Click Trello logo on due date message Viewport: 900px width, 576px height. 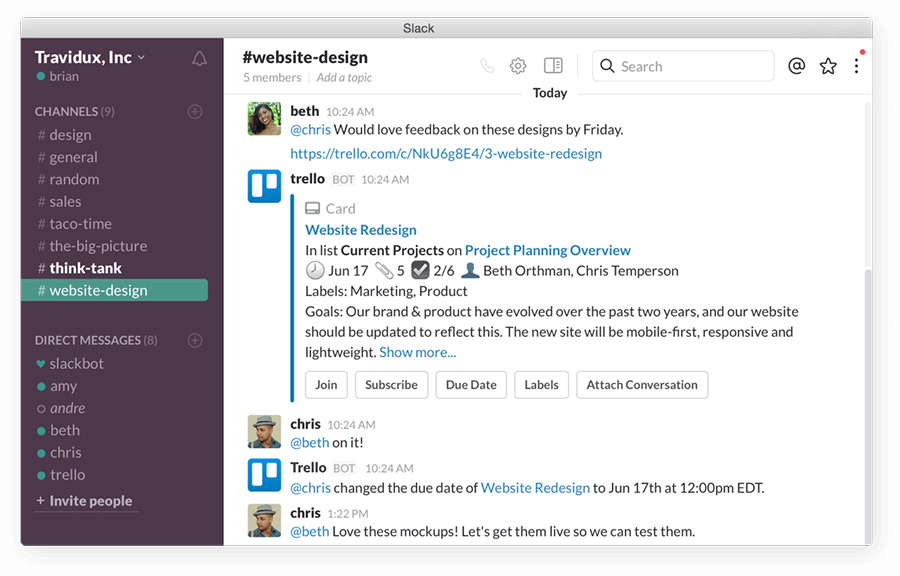coord(264,475)
